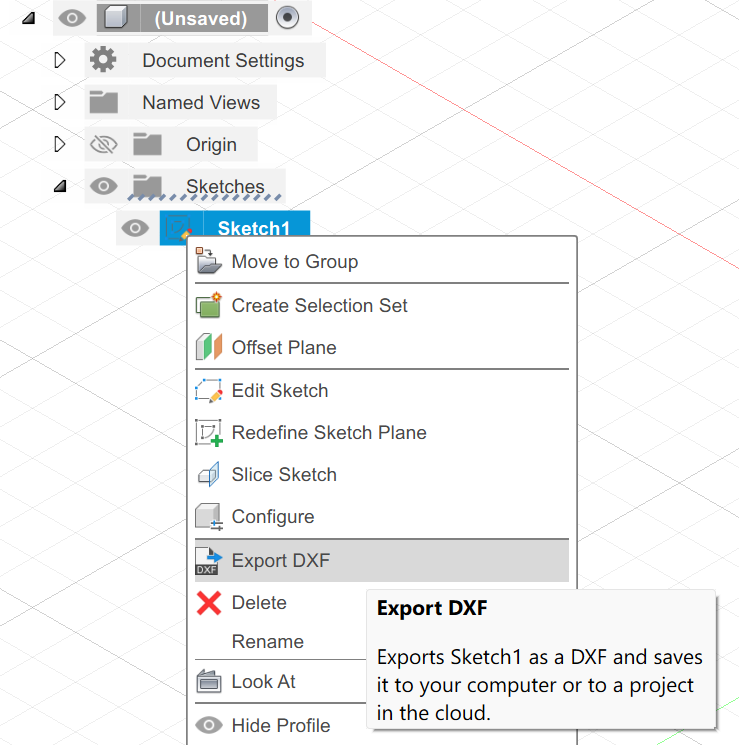Viewport: 739px width, 745px height.
Task: Click the Offset Plane icon
Action: pyautogui.click(x=208, y=348)
